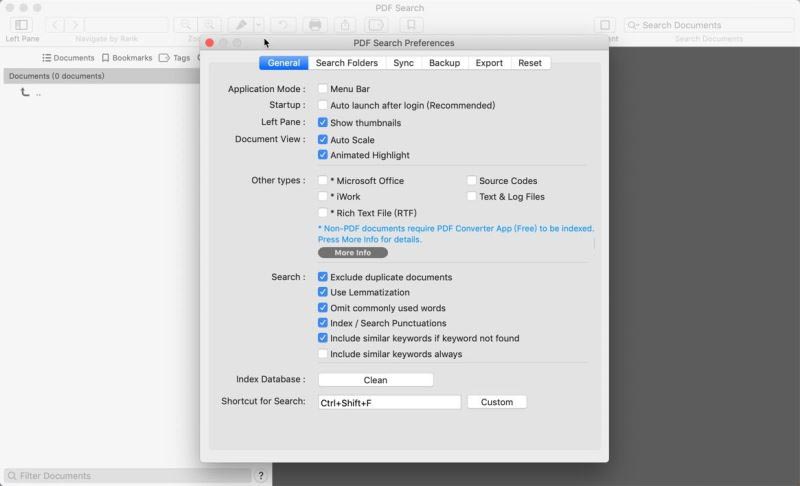
Task: Select the 'Documents (0 documents)' header row
Action: pos(102,76)
